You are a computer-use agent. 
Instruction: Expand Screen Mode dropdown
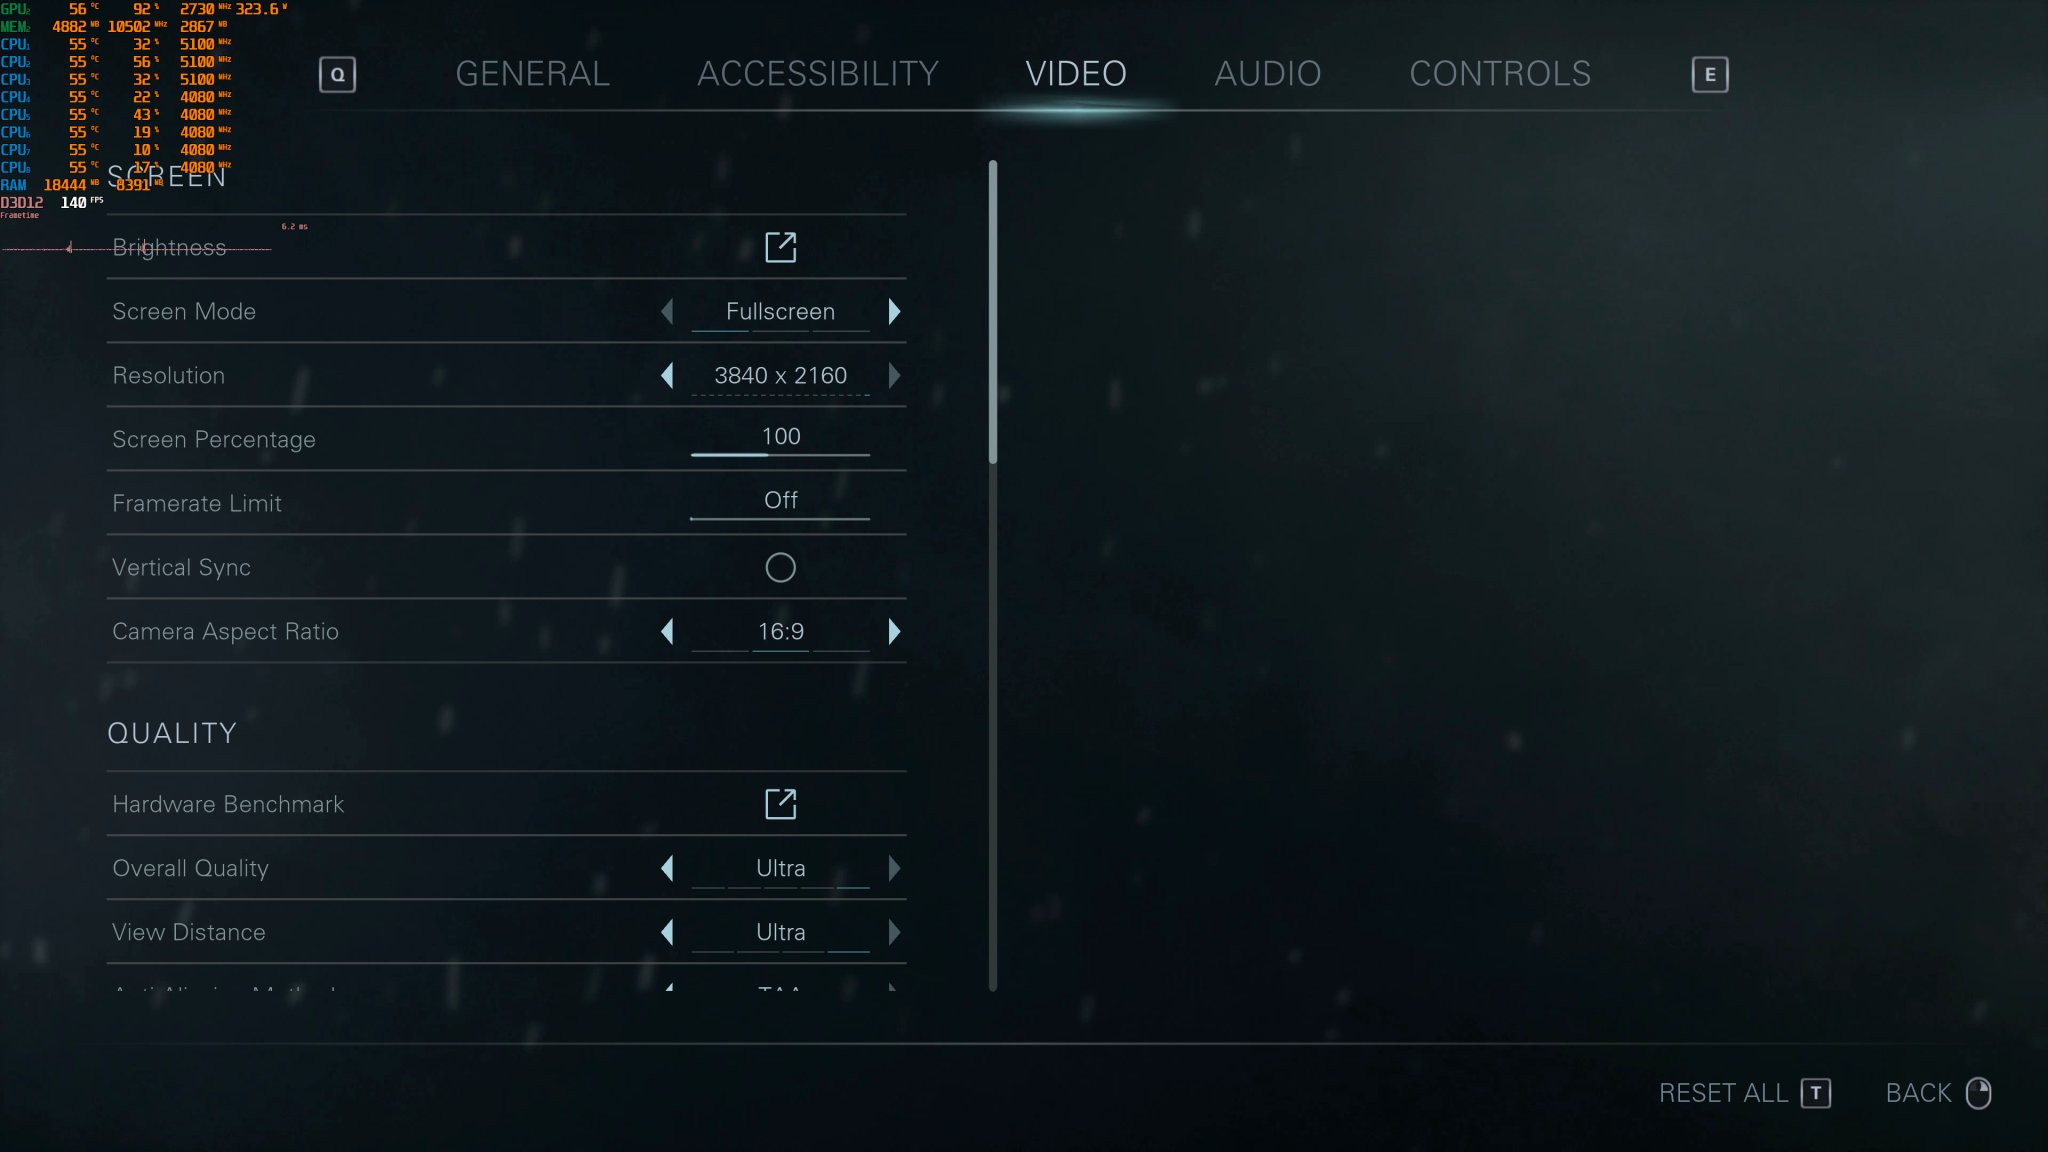[x=781, y=311]
